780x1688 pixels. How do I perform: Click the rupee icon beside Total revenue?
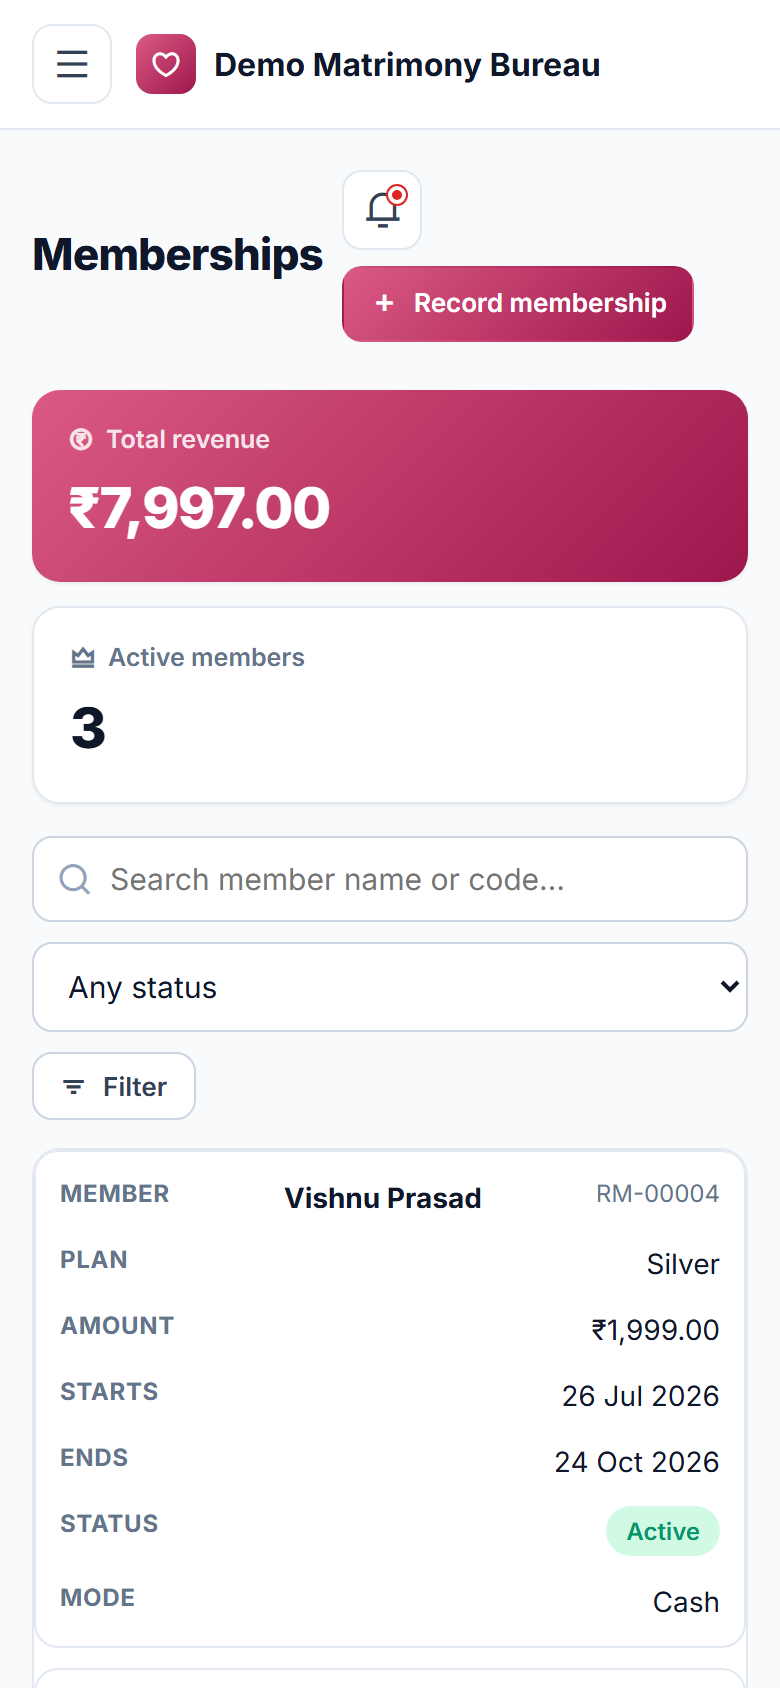pos(81,439)
